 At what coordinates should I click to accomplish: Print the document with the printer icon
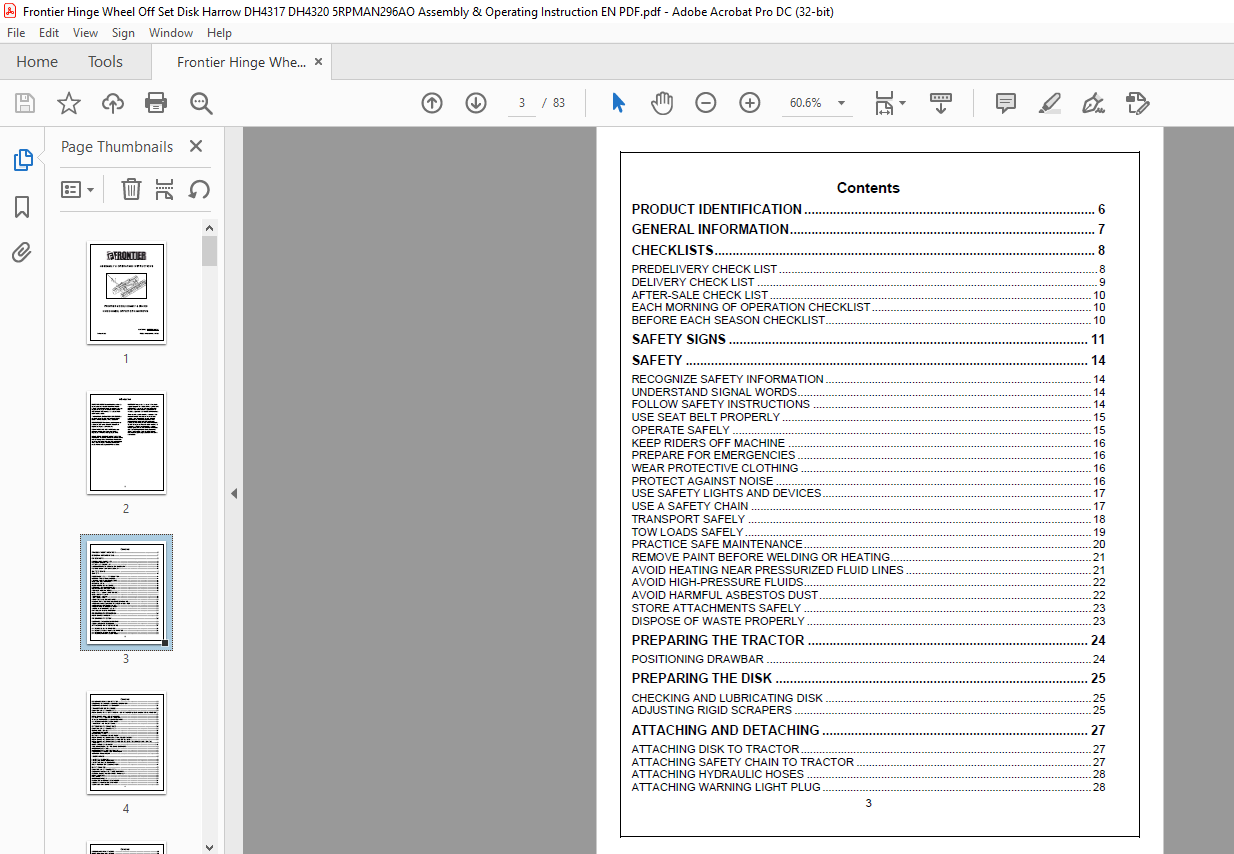[x=156, y=103]
